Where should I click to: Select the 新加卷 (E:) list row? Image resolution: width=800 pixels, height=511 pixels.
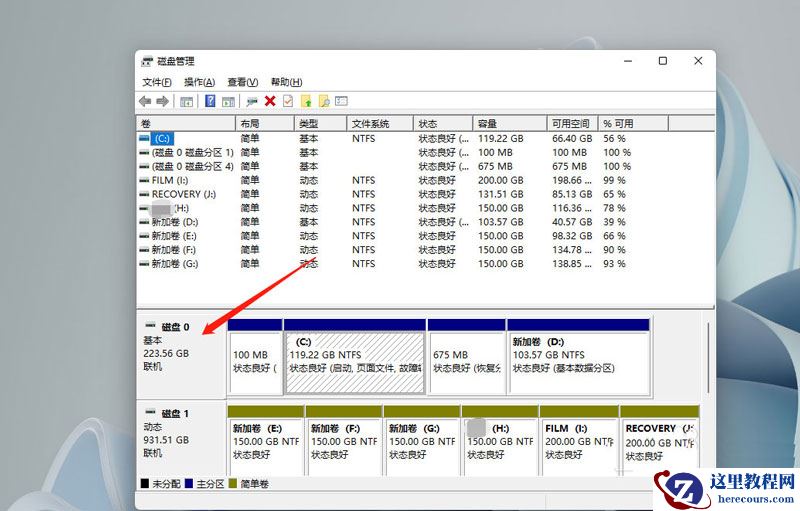point(424,236)
